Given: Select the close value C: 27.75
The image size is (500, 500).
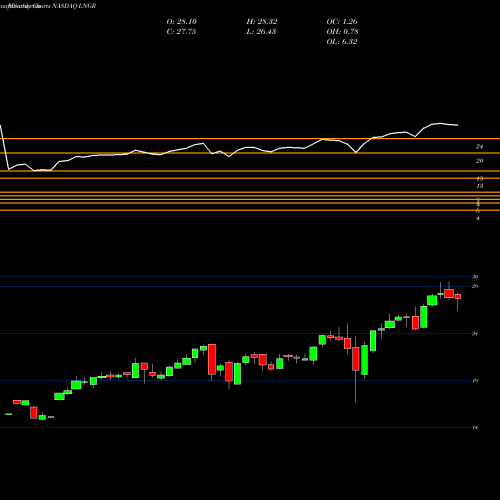Looking at the screenshot, I should (181, 32).
